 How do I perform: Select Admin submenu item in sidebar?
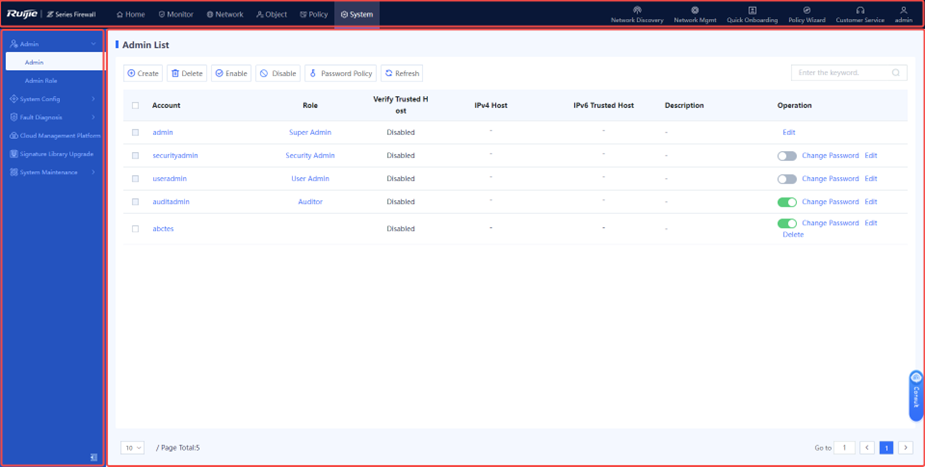pos(55,62)
